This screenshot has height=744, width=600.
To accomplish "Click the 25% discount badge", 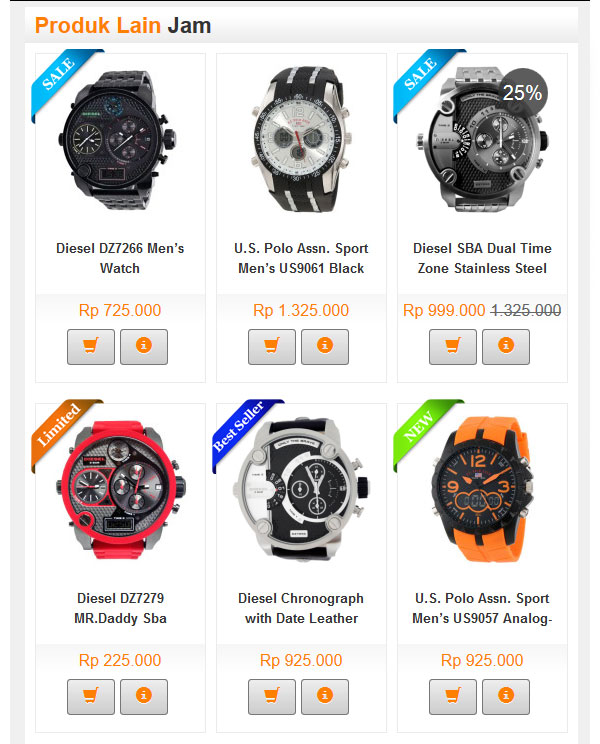I will tap(522, 93).
